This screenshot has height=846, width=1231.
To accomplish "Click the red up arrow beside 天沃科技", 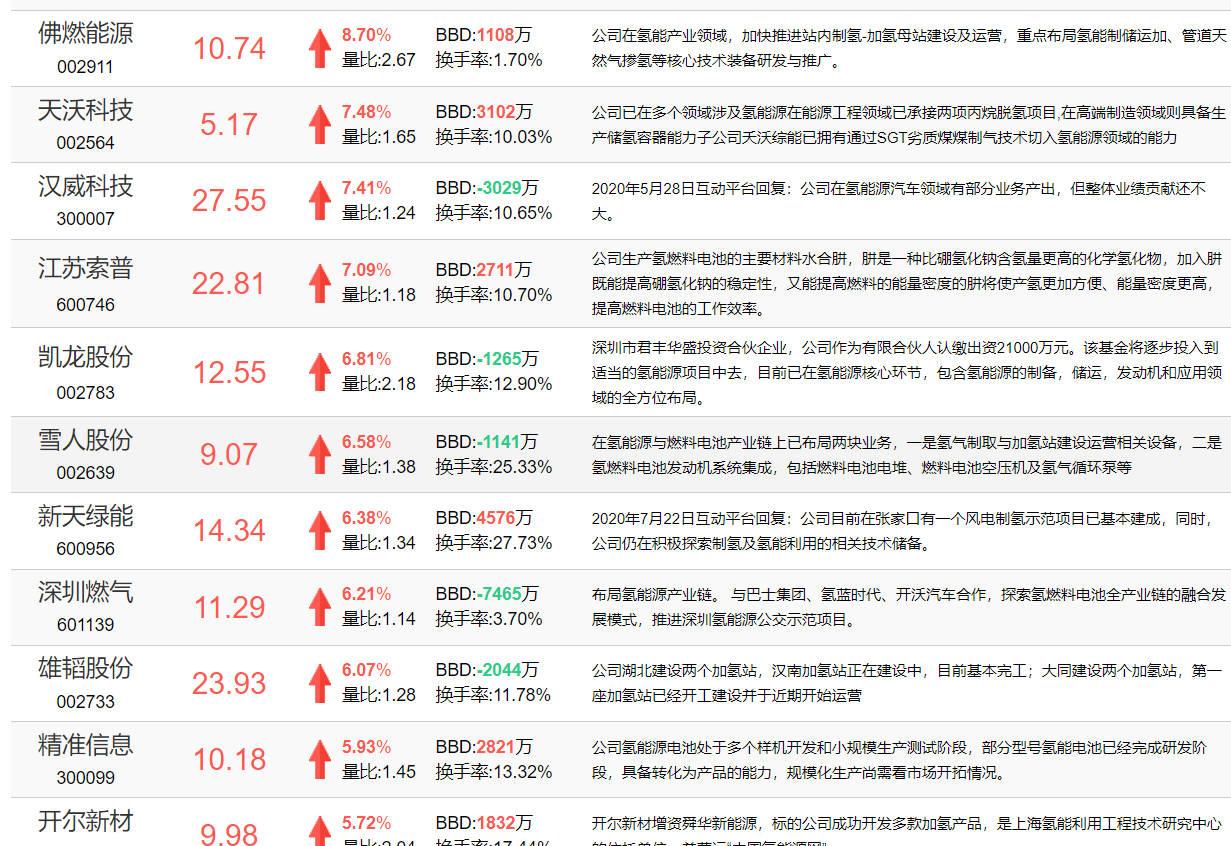I will pyautogui.click(x=319, y=124).
